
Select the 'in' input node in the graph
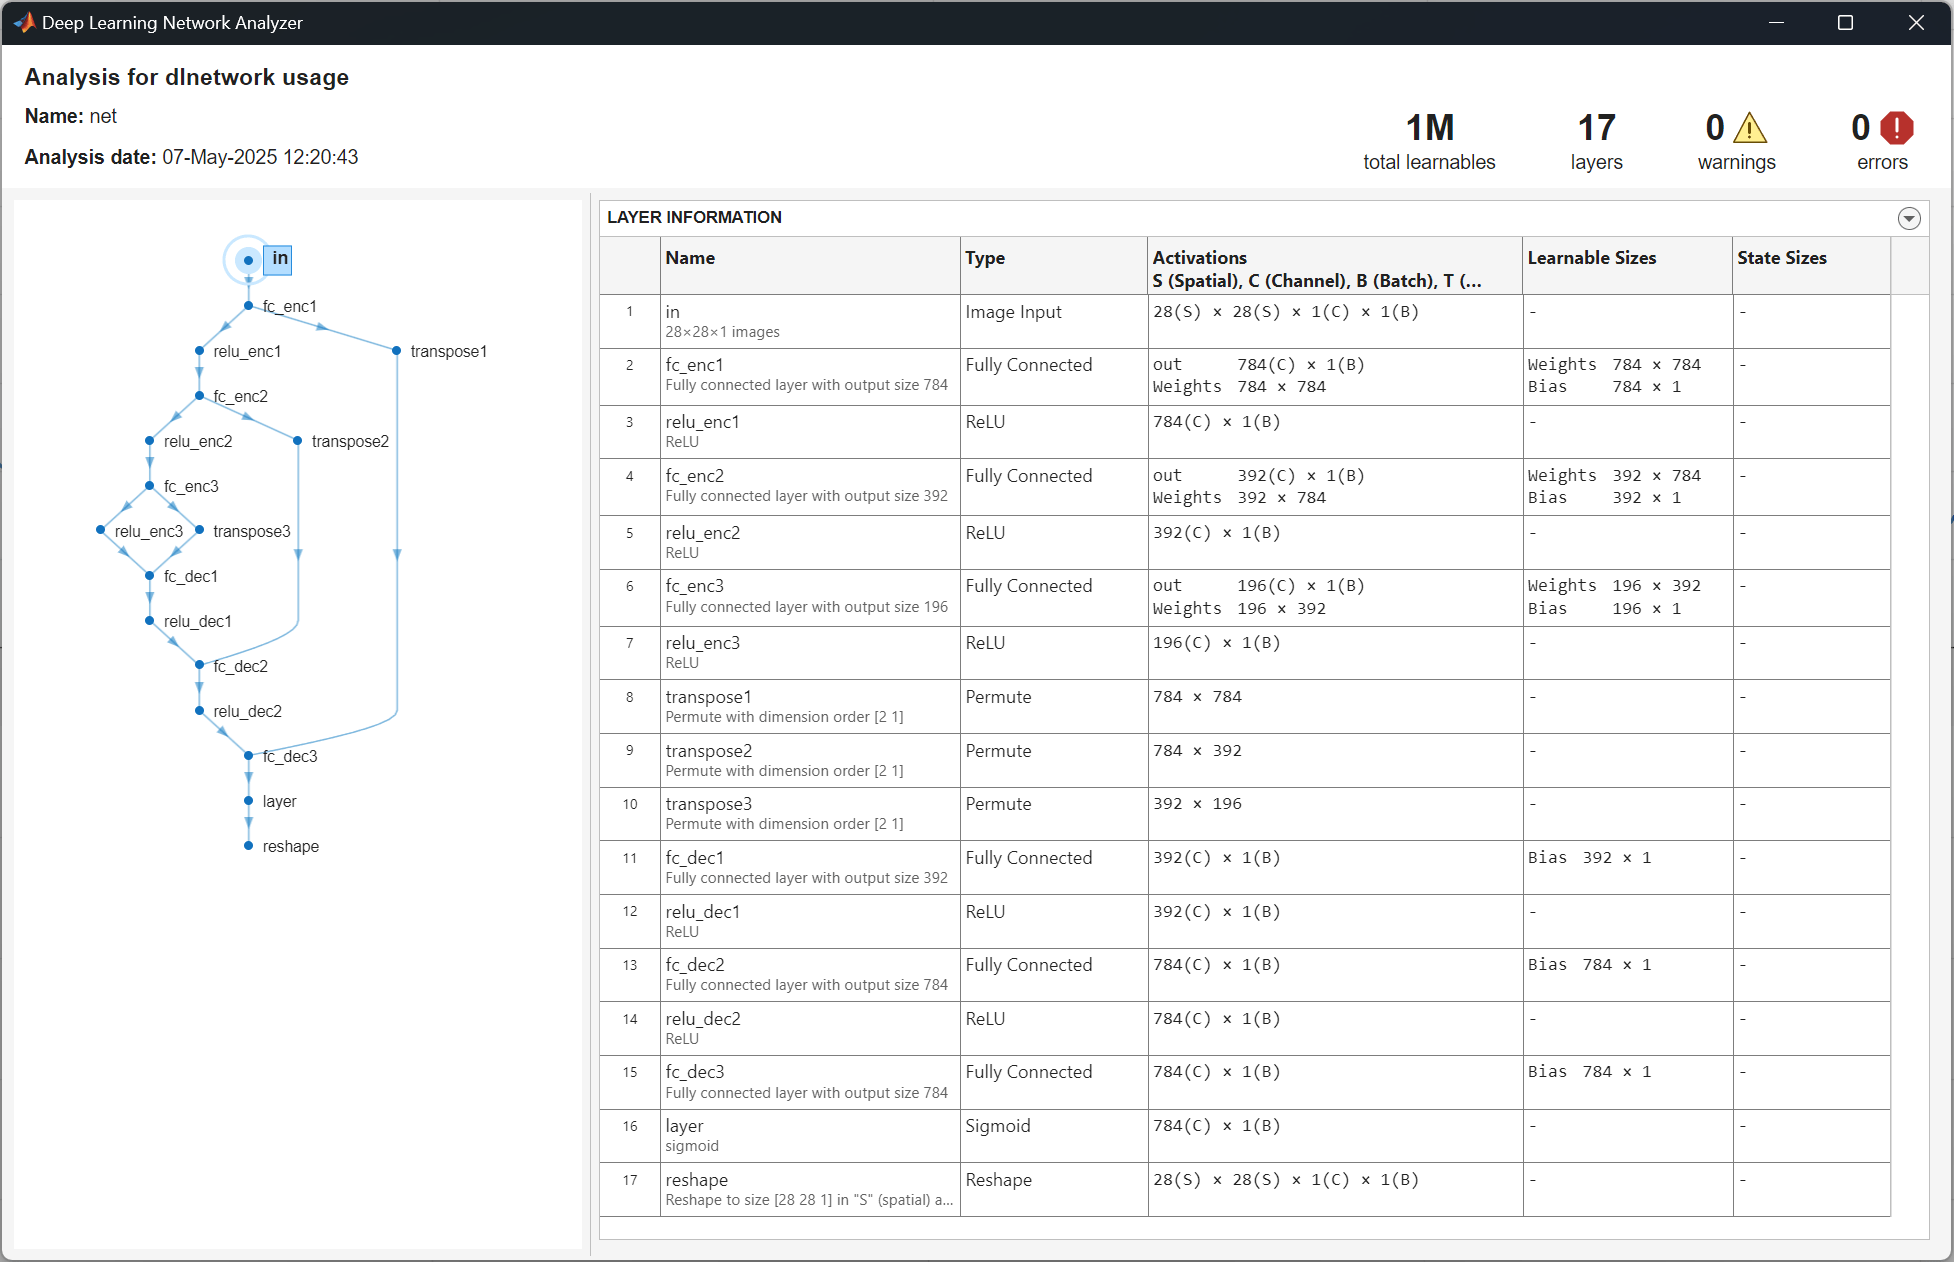coord(248,260)
